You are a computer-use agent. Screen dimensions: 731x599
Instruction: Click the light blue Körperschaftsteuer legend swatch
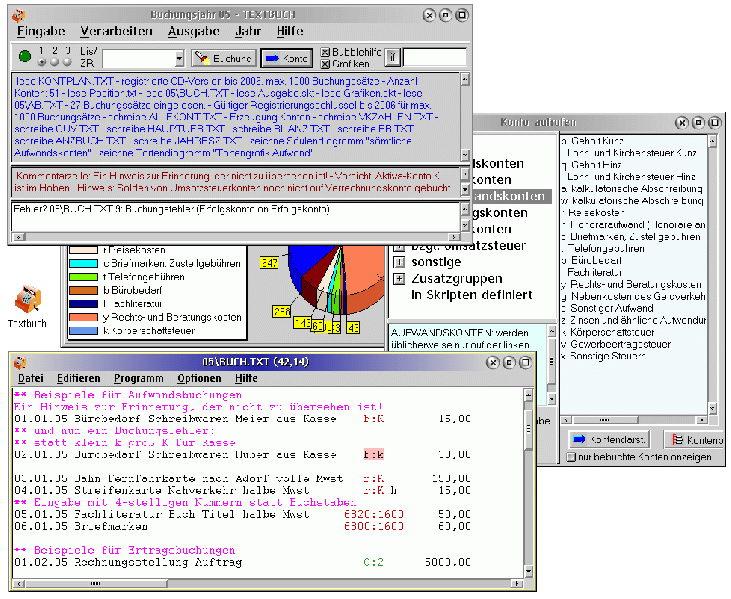tap(83, 331)
